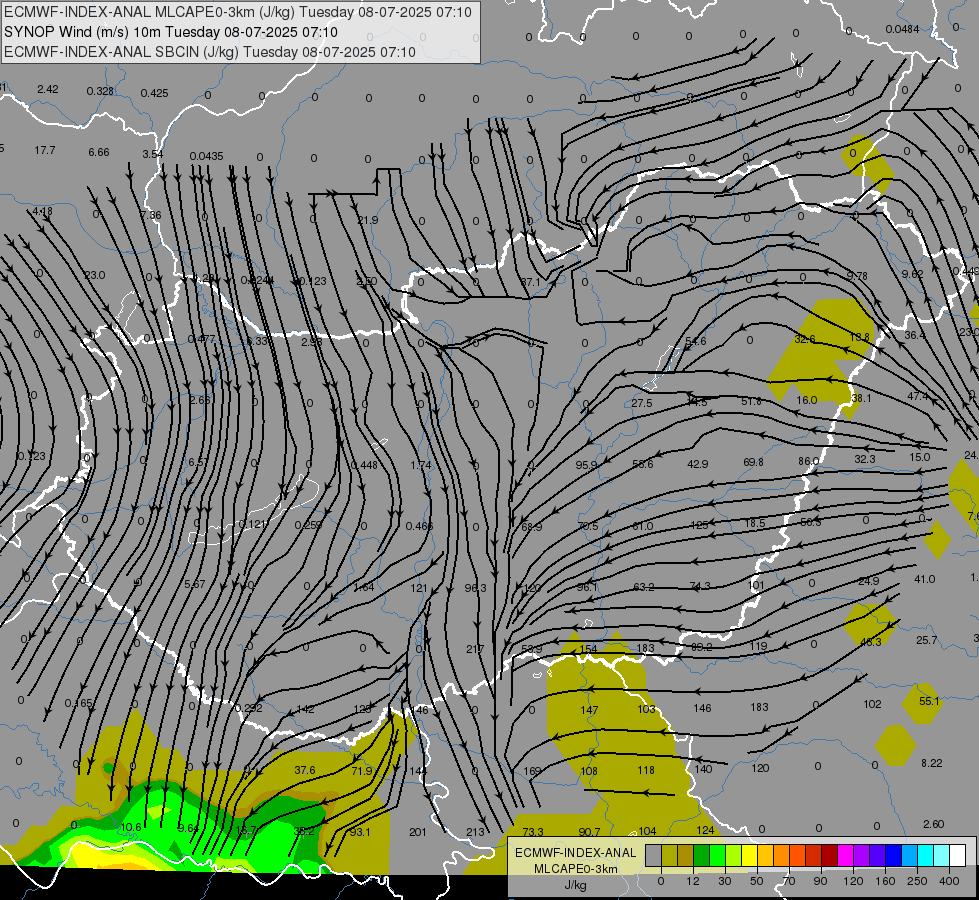Click the map value '2.60'
Viewport: 979px width, 900px height.
click(933, 824)
